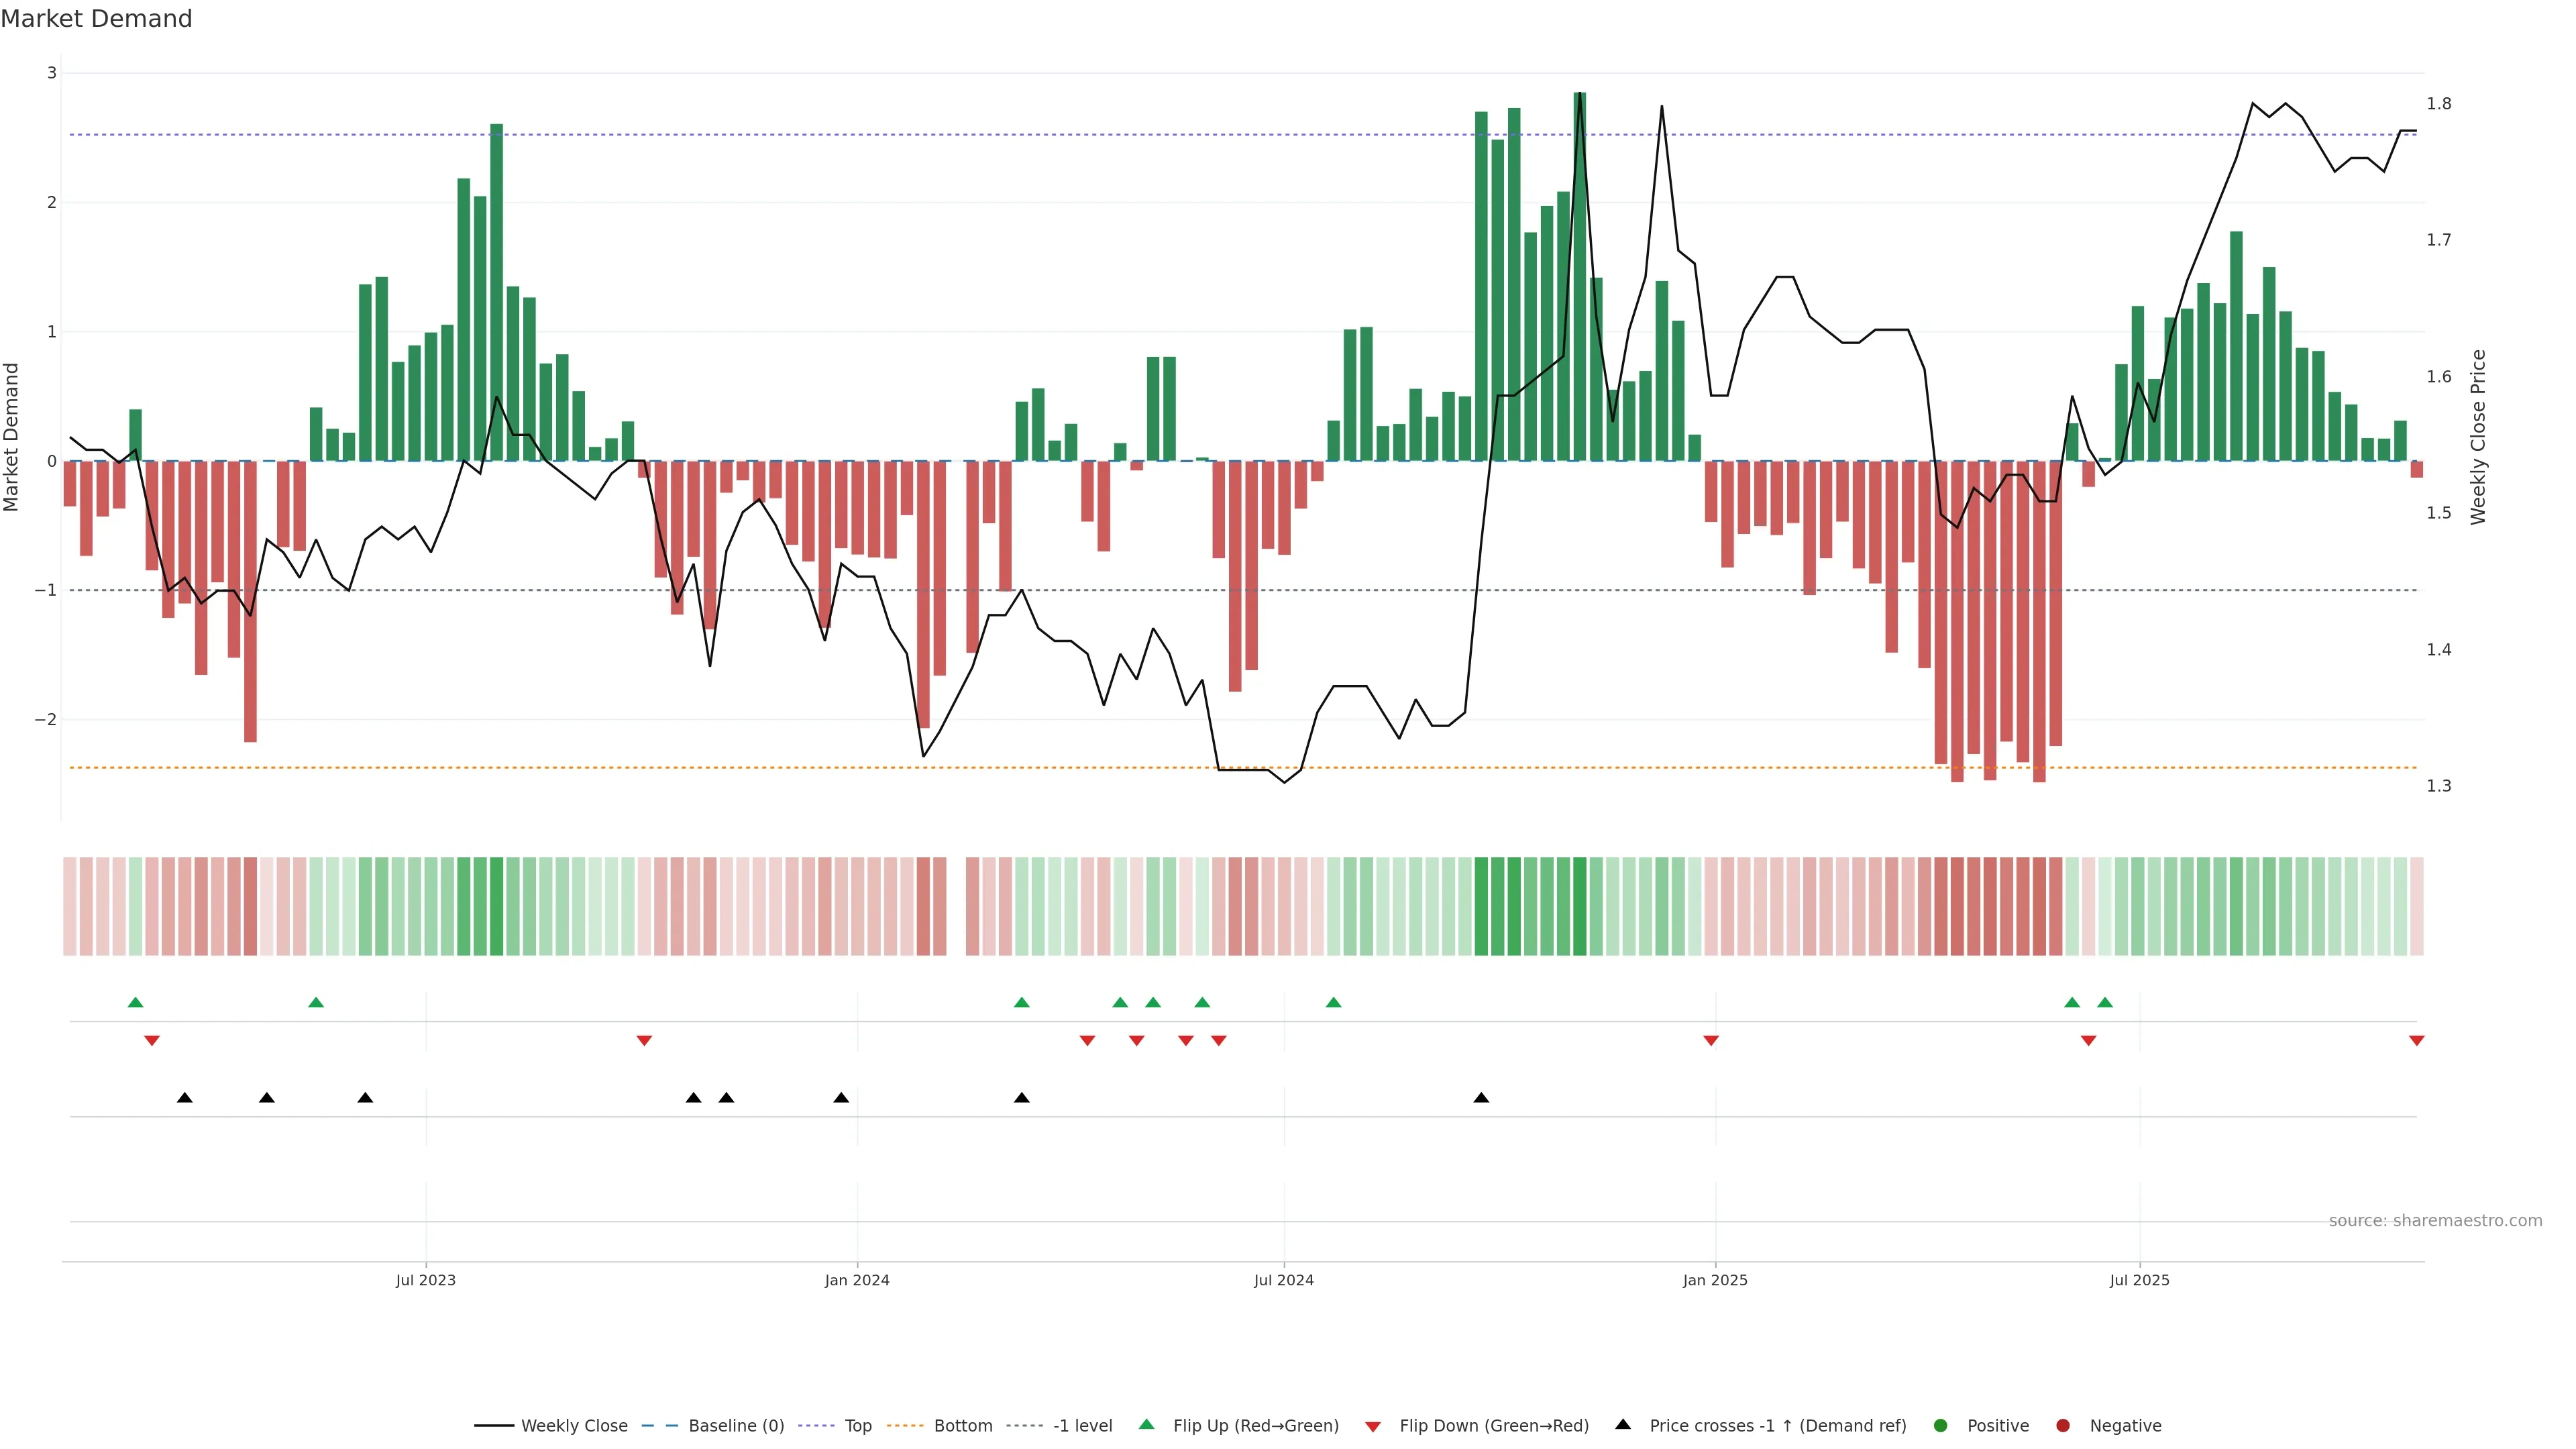Click the red Flip Down legend triangle
The width and height of the screenshot is (2576, 1449).
pos(1373,1426)
